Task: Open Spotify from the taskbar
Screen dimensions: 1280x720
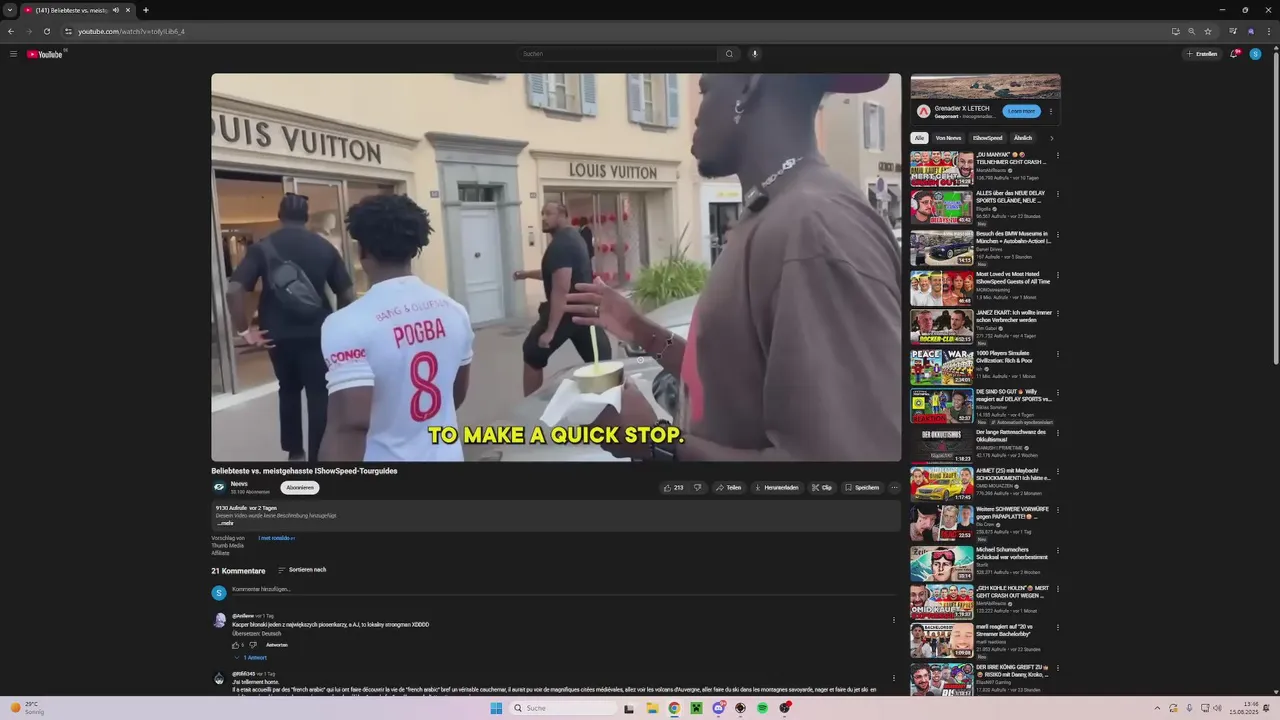Action: 762,708
